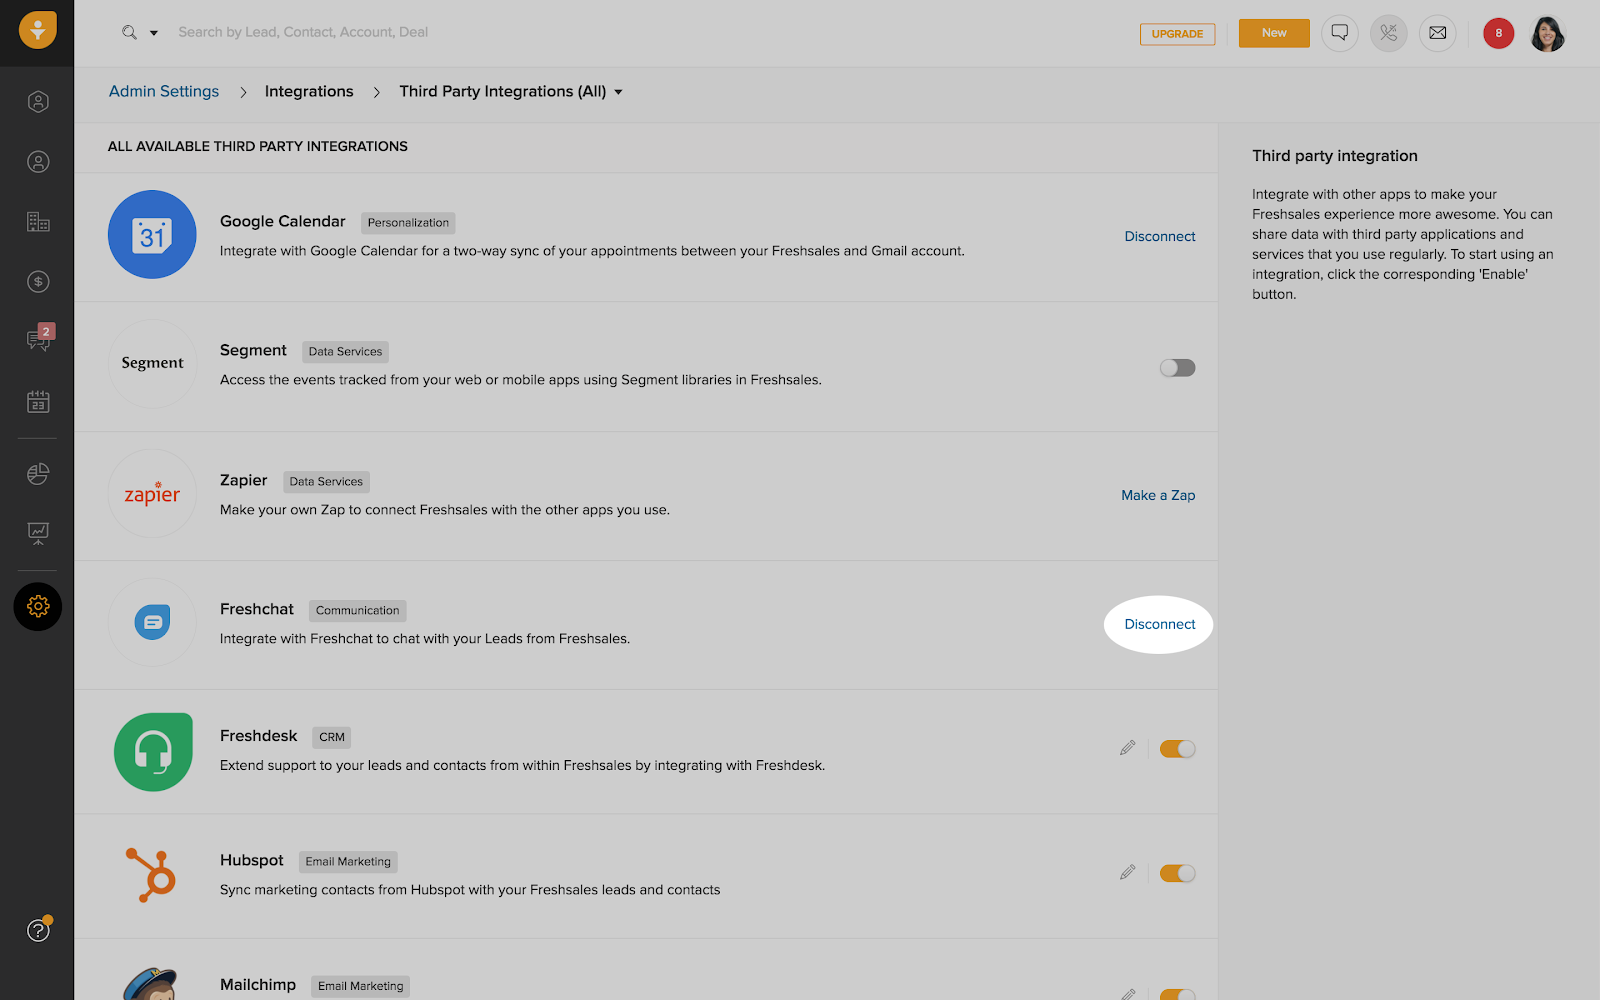Click the CRM tag on Freshdesk
1600x1000 pixels.
coord(332,738)
